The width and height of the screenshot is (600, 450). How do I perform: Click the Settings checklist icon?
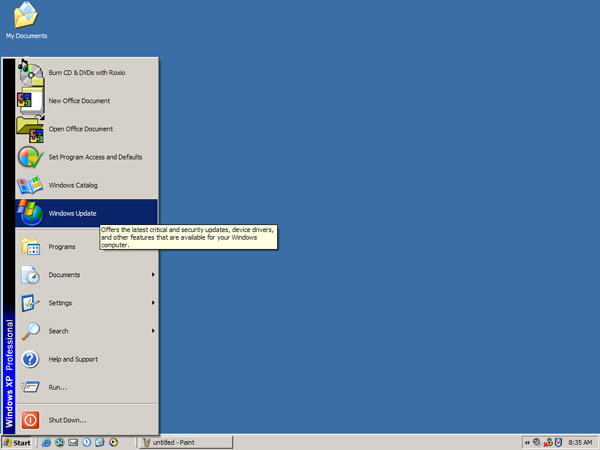31,303
